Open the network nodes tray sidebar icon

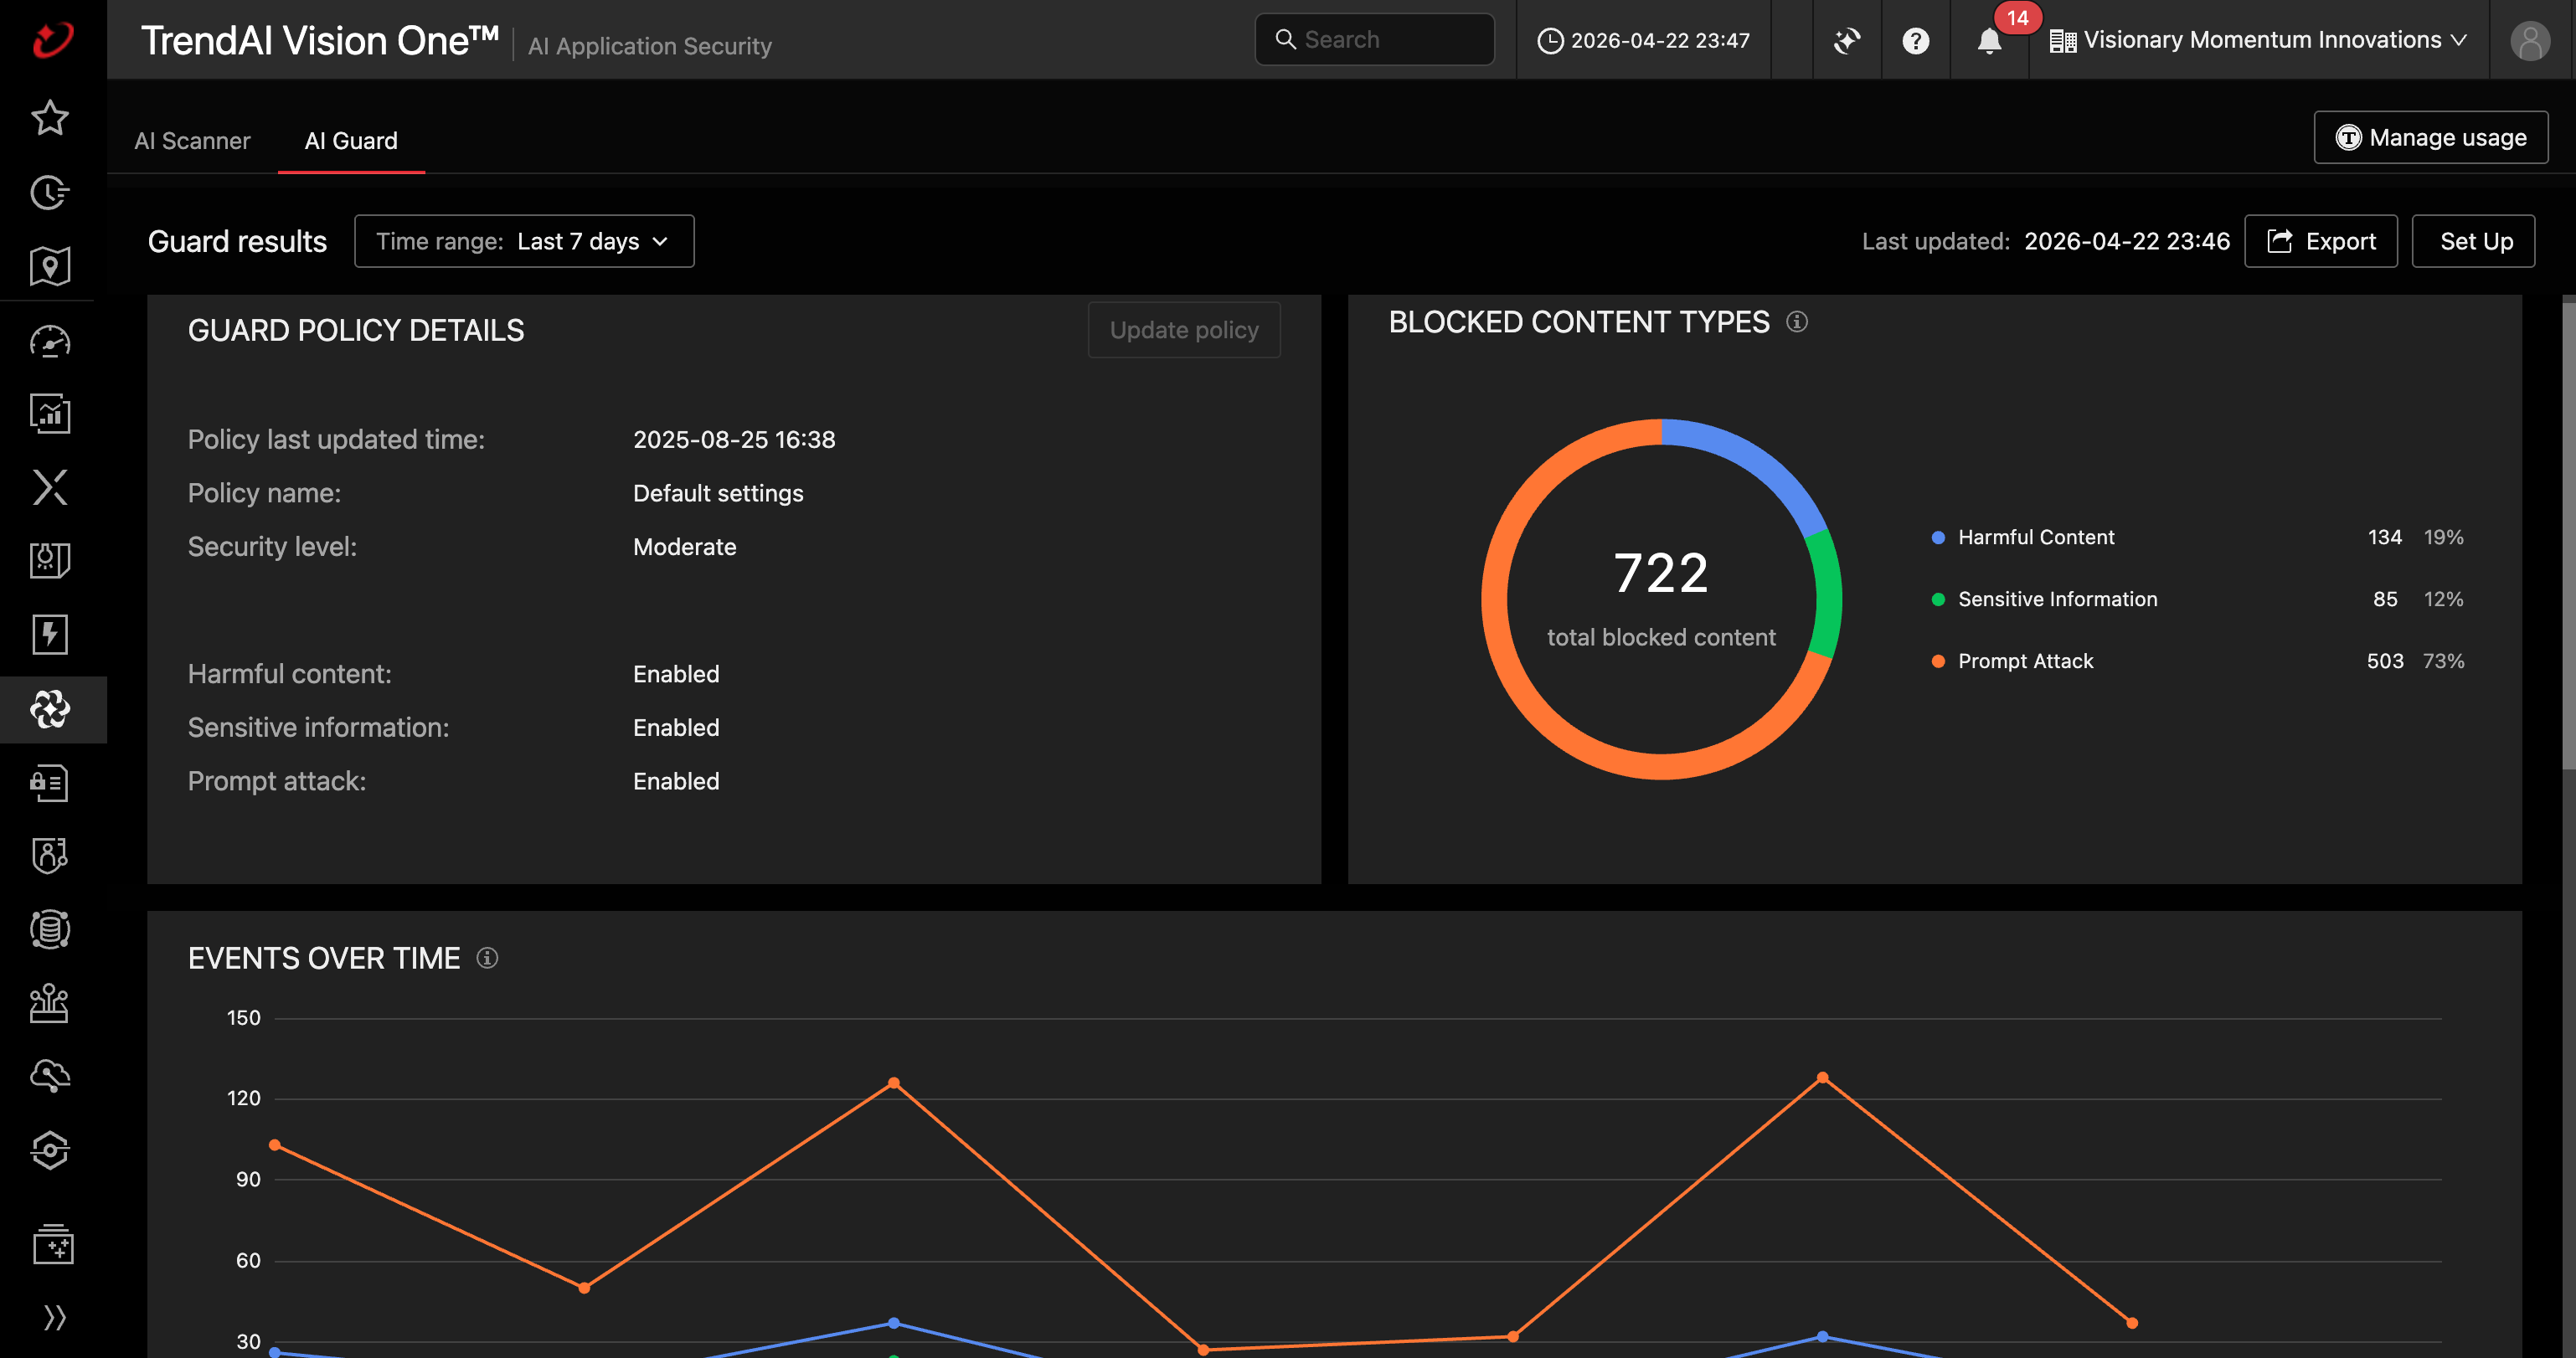(50, 1003)
